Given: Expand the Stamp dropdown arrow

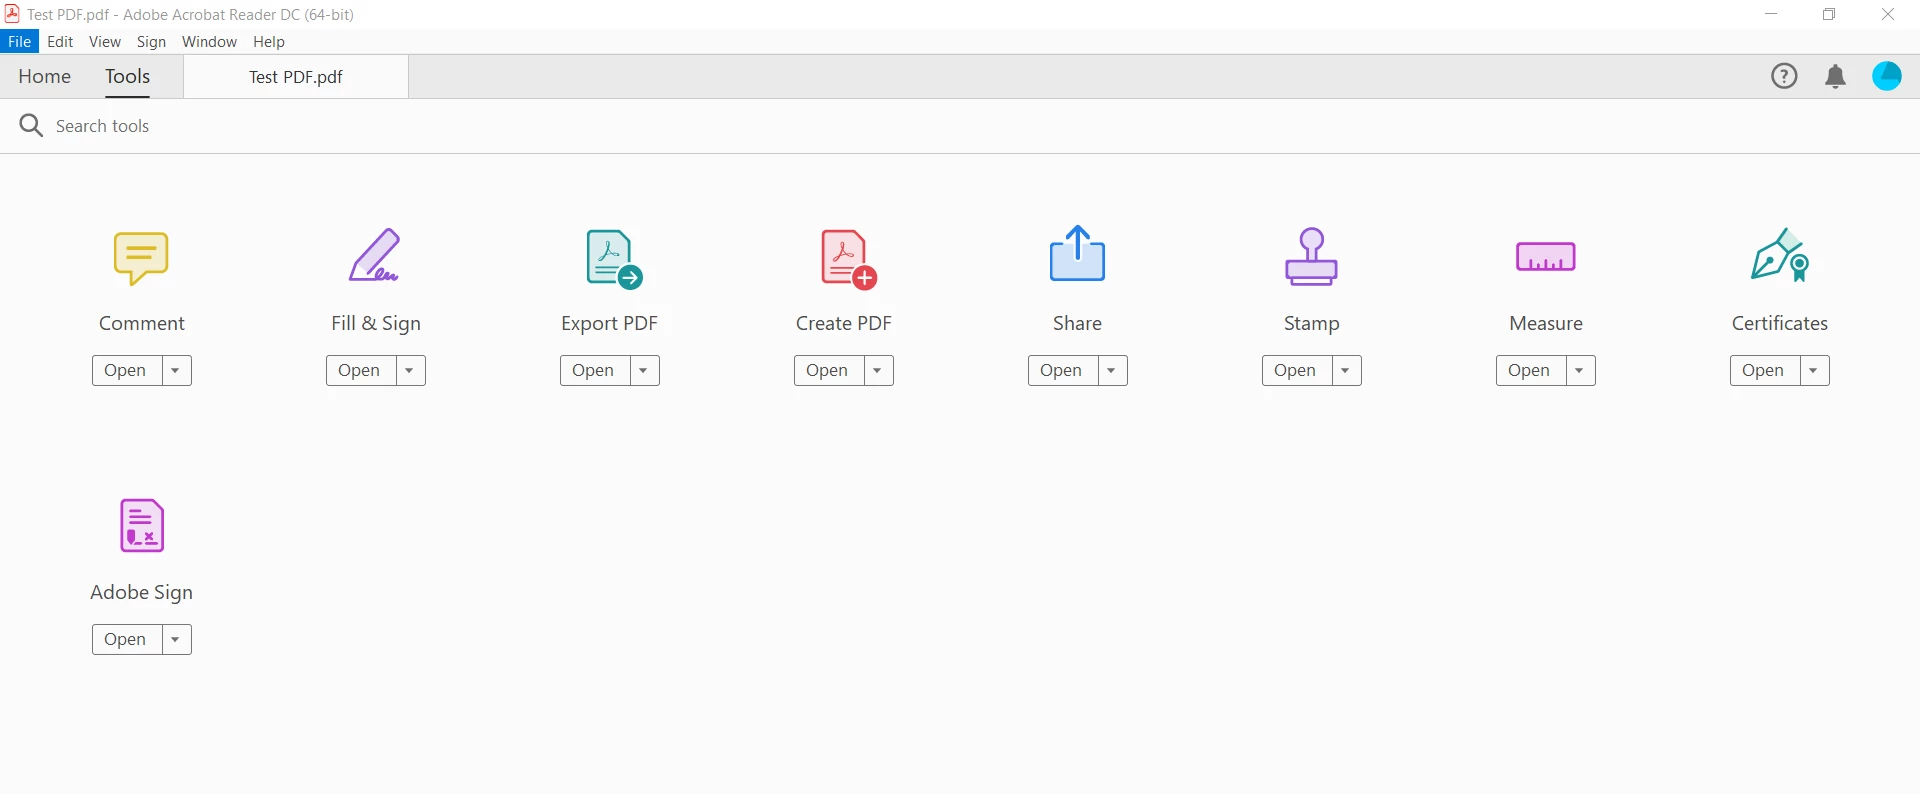Looking at the screenshot, I should click(x=1346, y=370).
